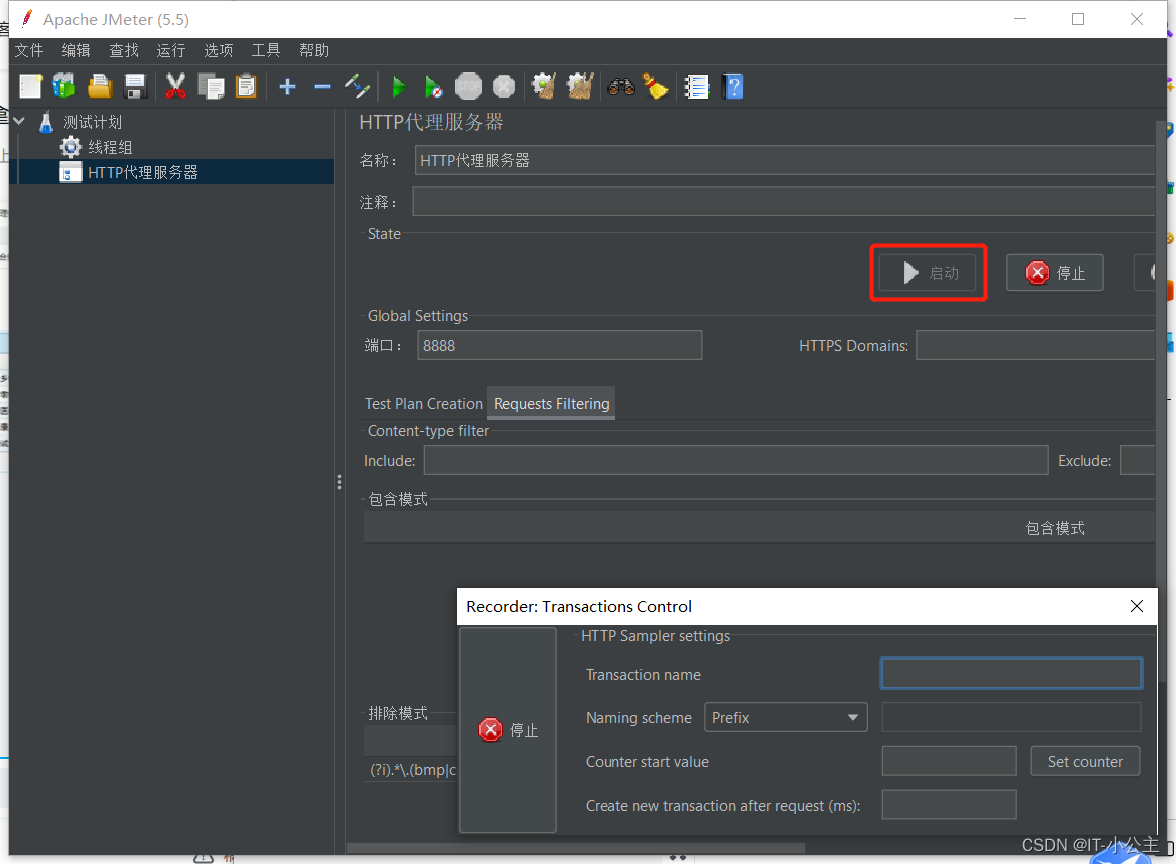Click the Set counter button

(1085, 761)
